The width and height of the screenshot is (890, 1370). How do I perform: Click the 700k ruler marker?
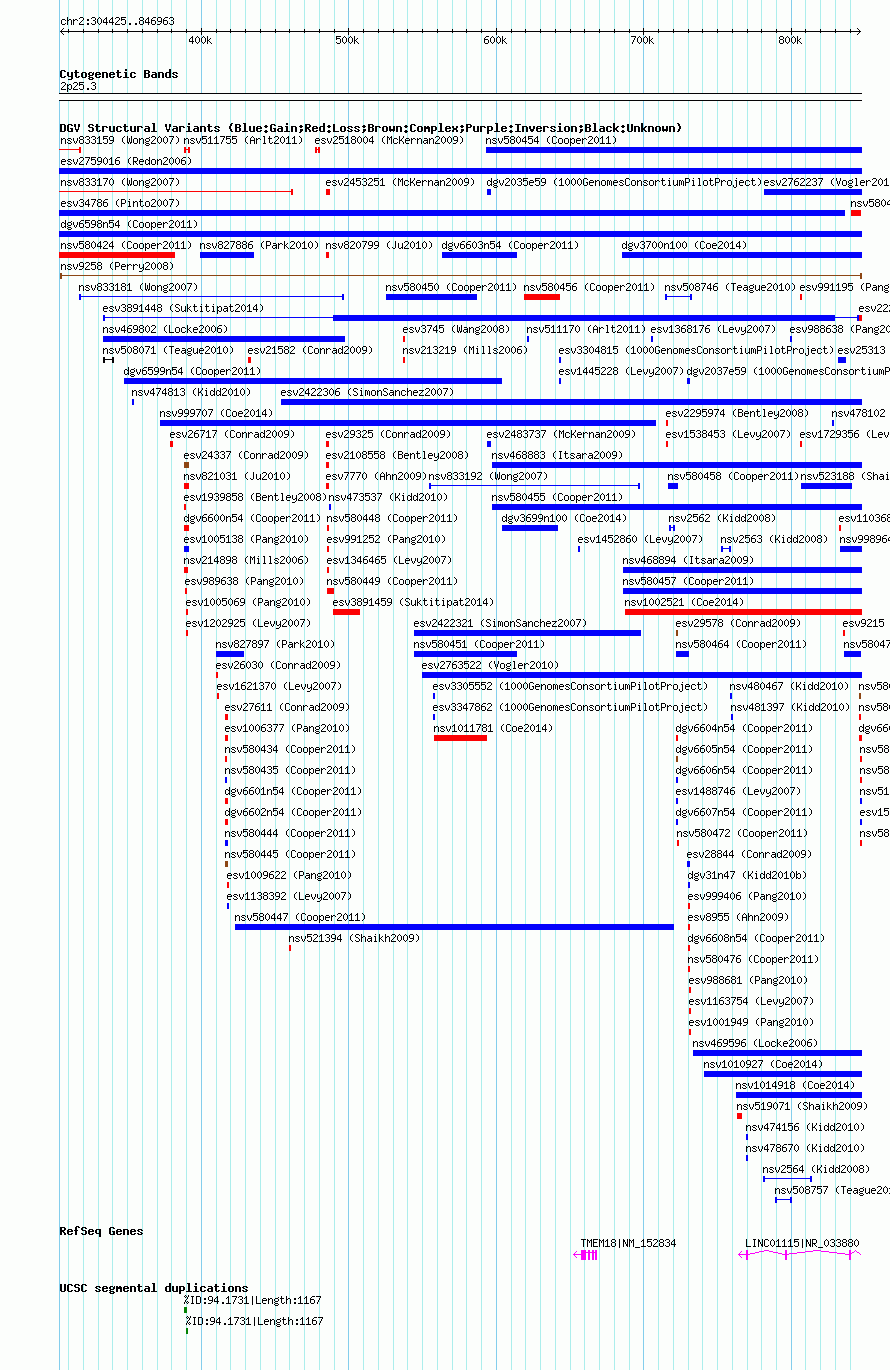(642, 41)
